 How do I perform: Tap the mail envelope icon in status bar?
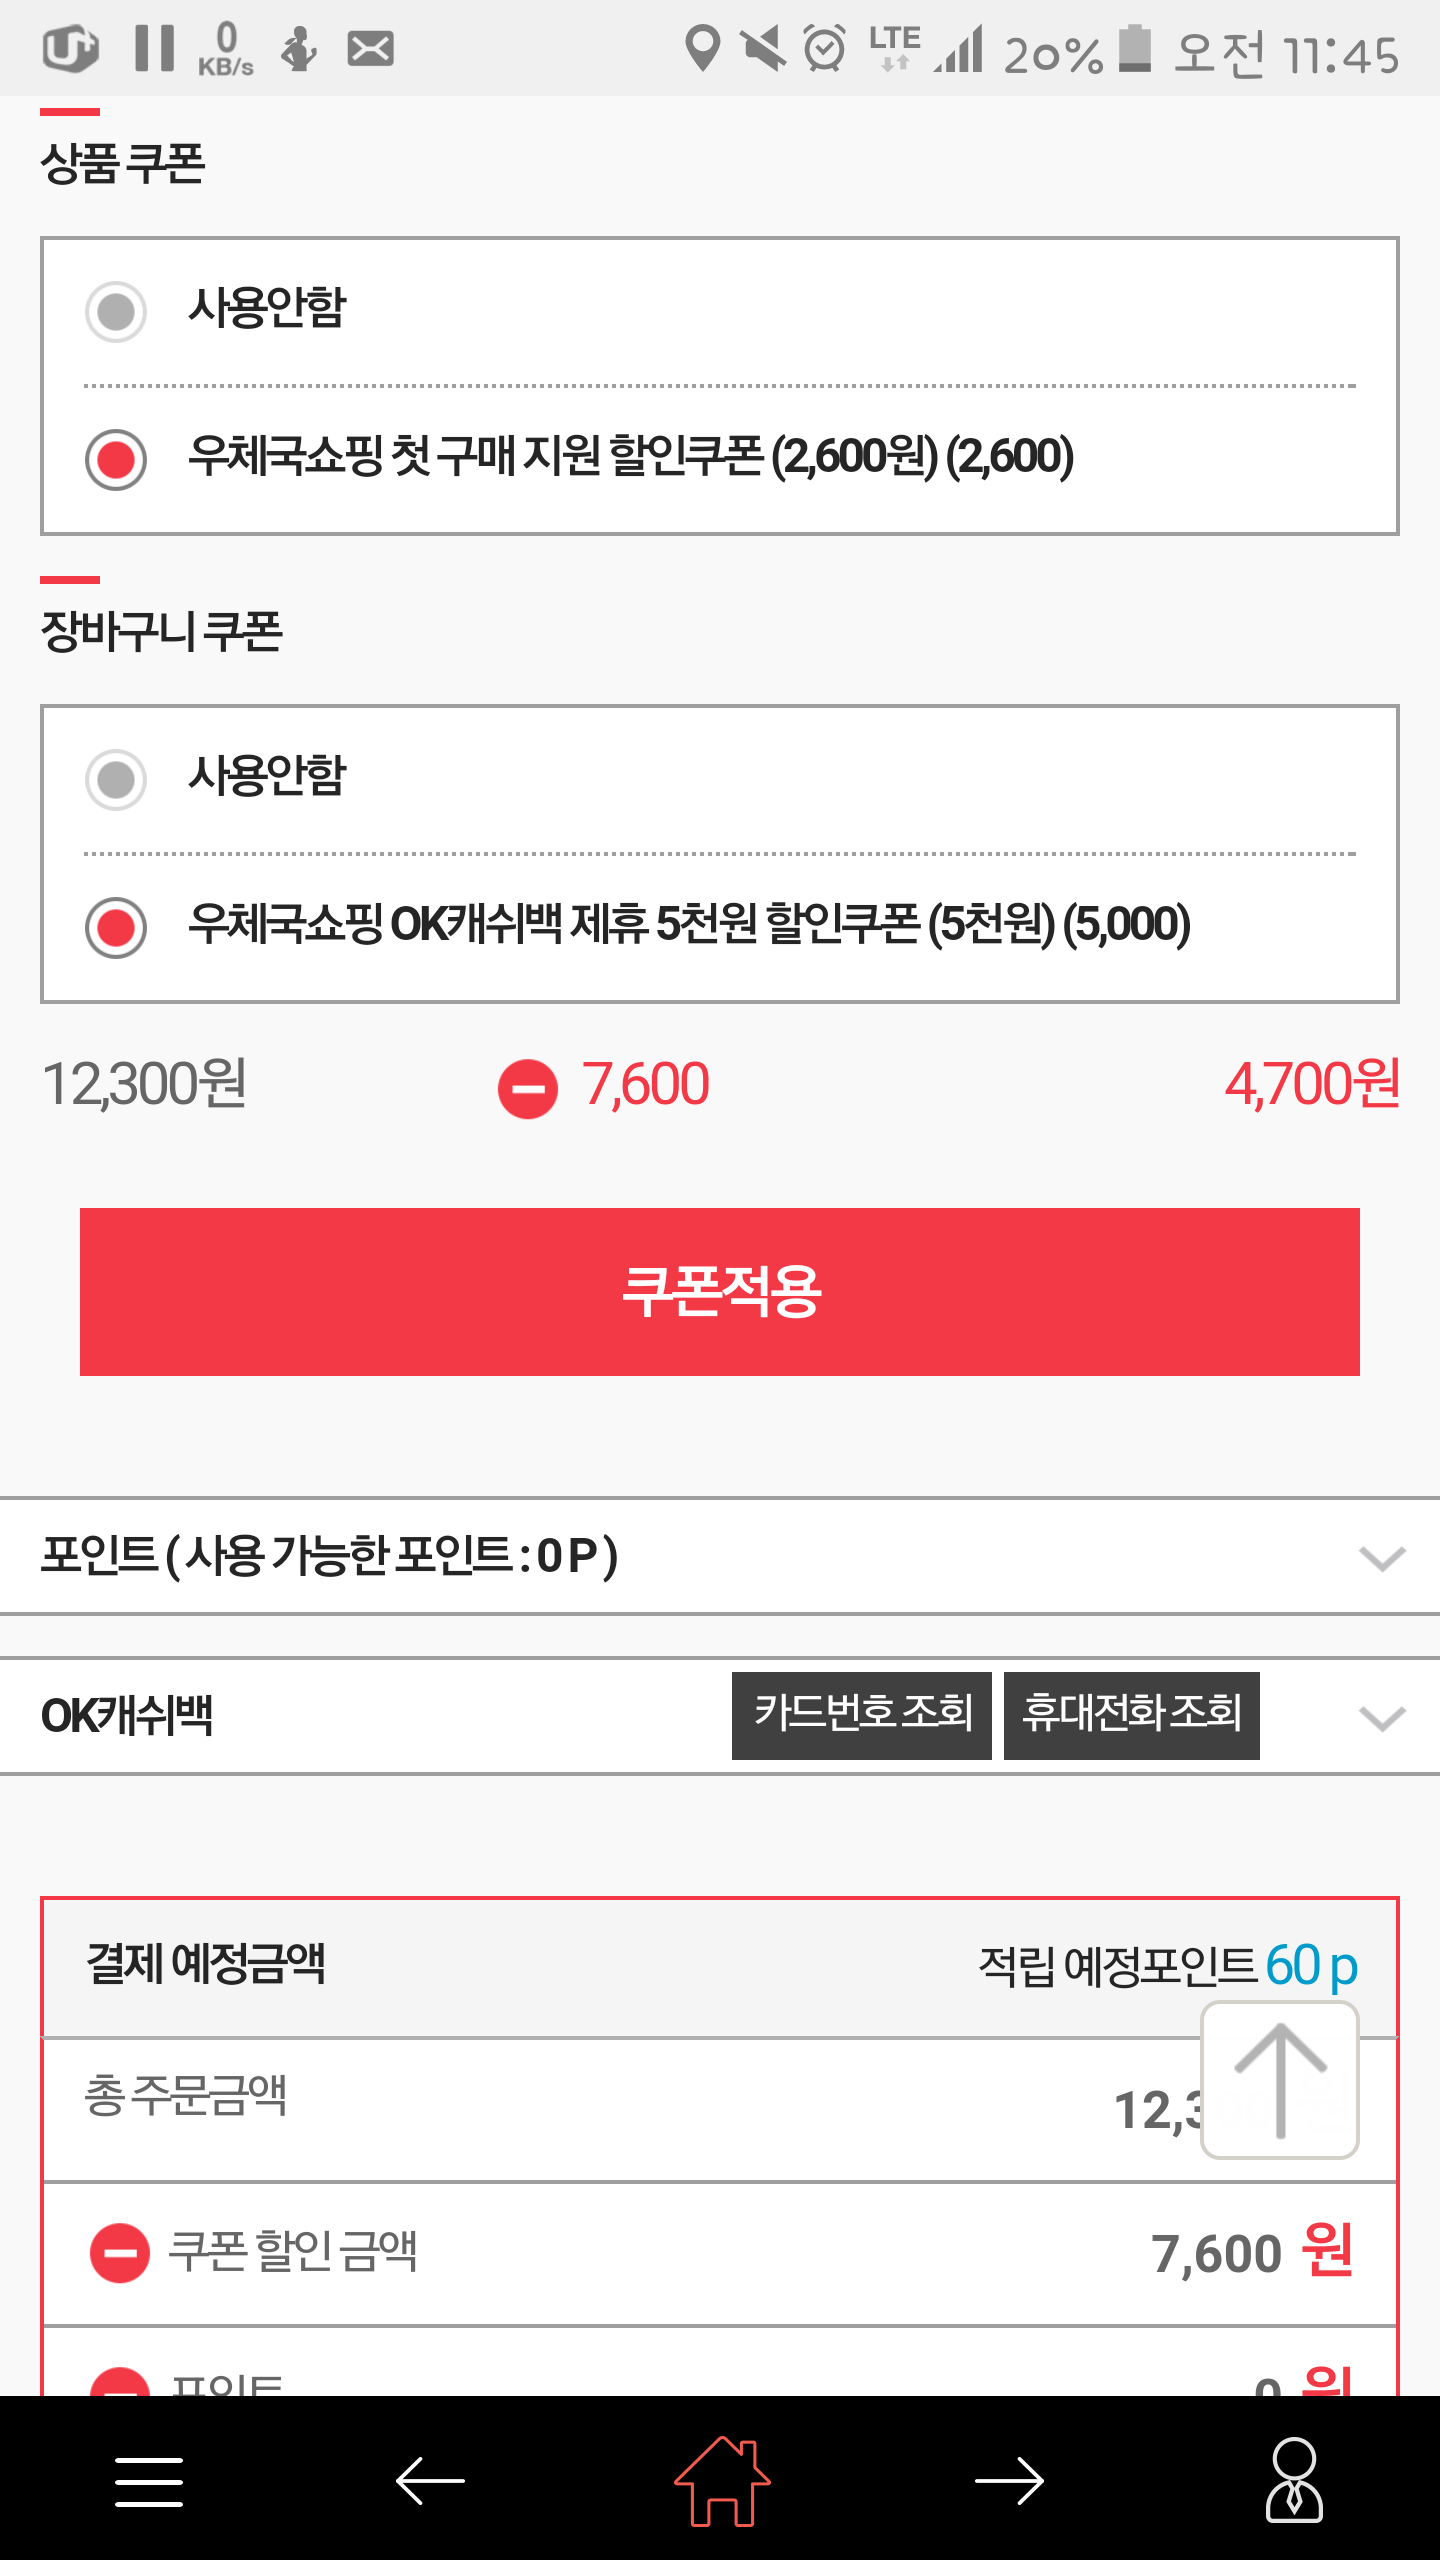pos(370,48)
